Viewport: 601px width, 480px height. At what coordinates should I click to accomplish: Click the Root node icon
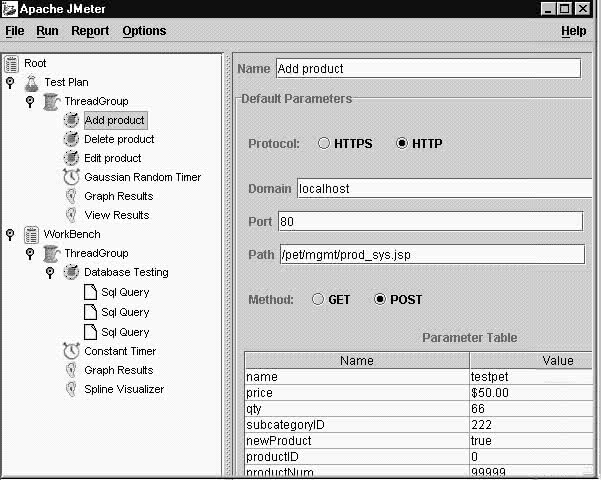(11, 64)
